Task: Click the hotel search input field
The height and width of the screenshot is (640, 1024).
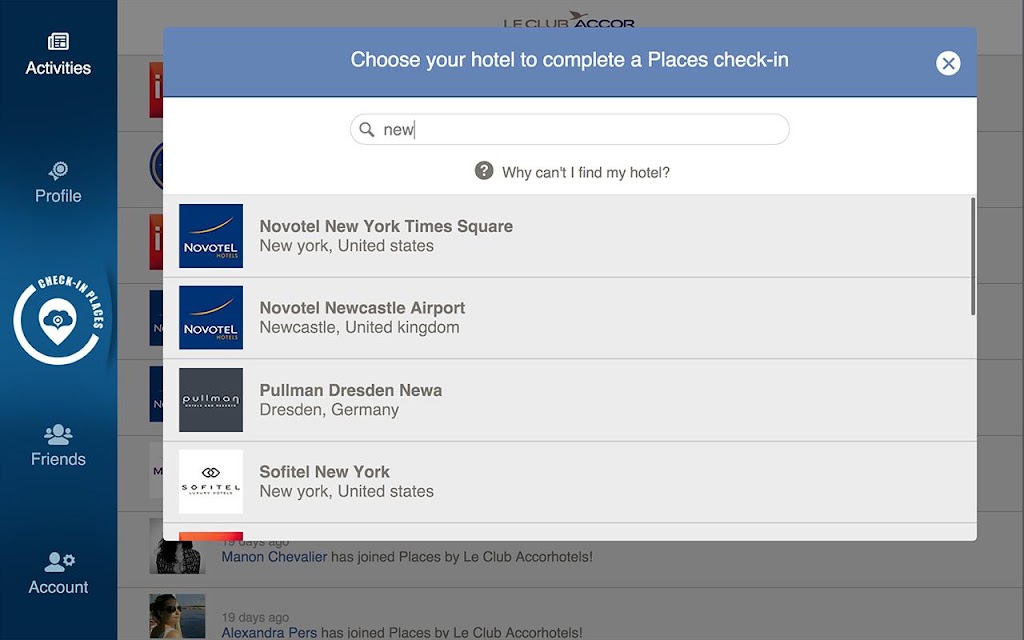Action: point(569,129)
